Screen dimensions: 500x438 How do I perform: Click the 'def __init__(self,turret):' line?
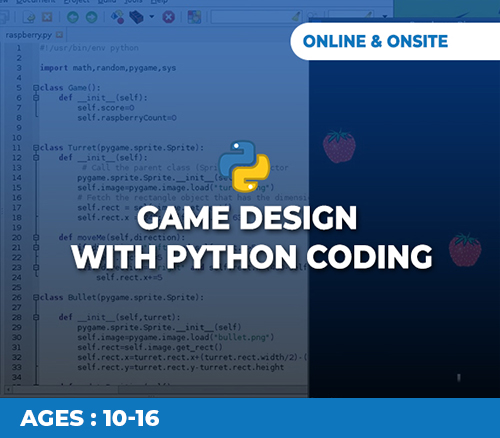120,317
